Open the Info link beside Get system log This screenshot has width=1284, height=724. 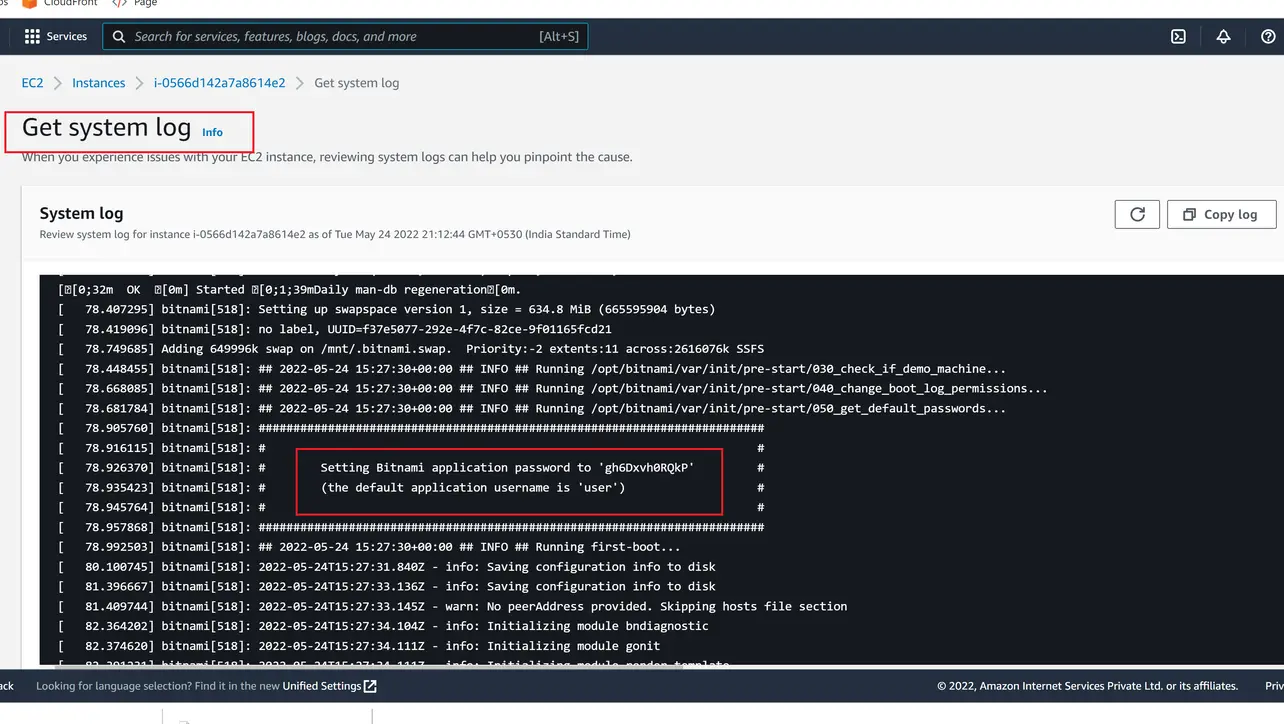(x=212, y=132)
